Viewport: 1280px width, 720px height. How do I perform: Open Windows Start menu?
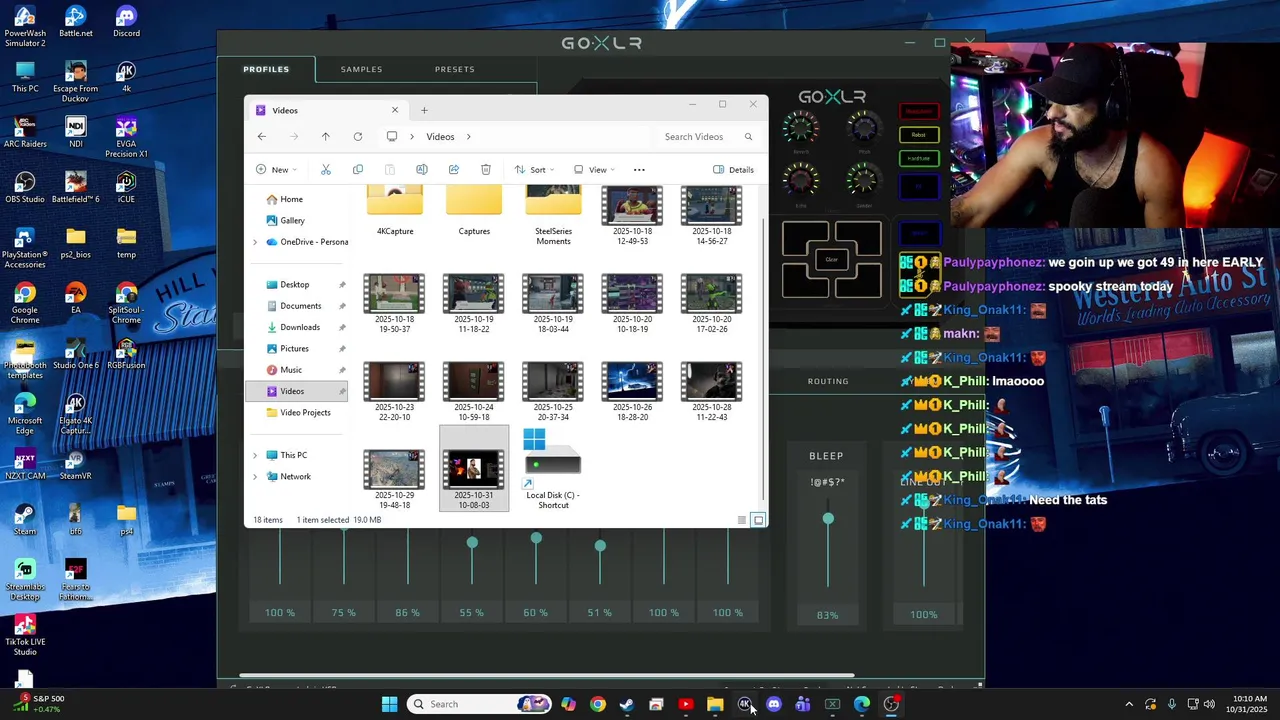click(x=389, y=704)
